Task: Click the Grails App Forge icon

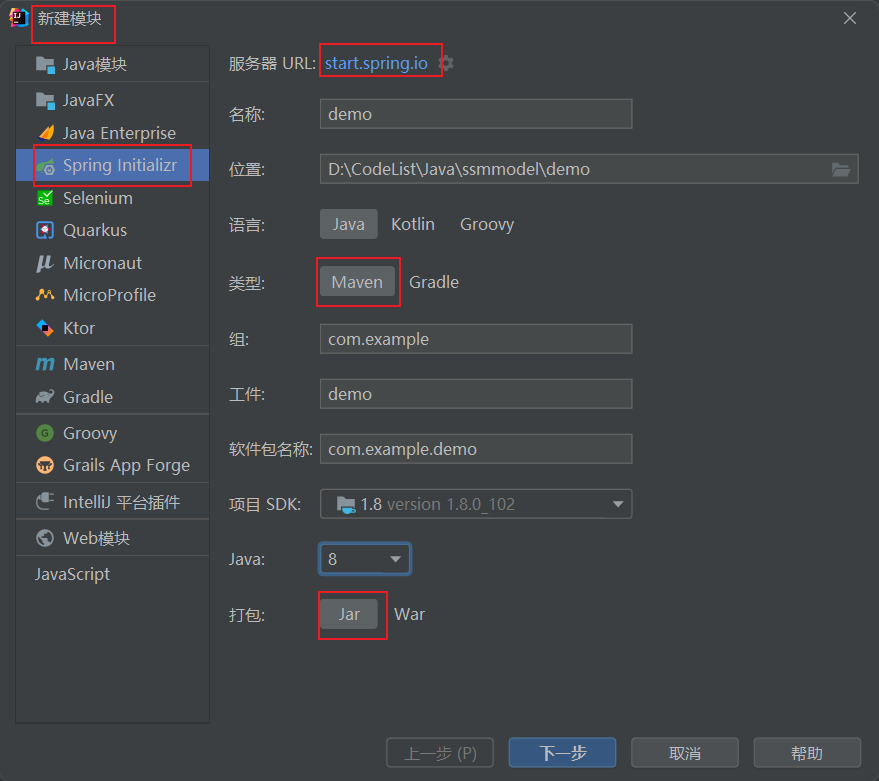Action: tap(45, 465)
